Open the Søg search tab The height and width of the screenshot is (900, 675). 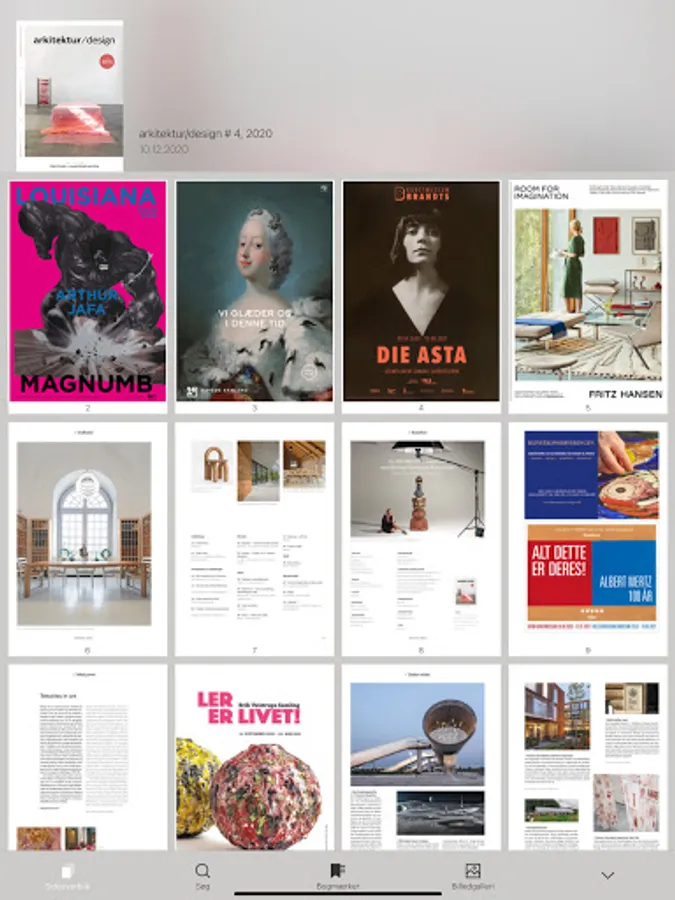tap(203, 876)
